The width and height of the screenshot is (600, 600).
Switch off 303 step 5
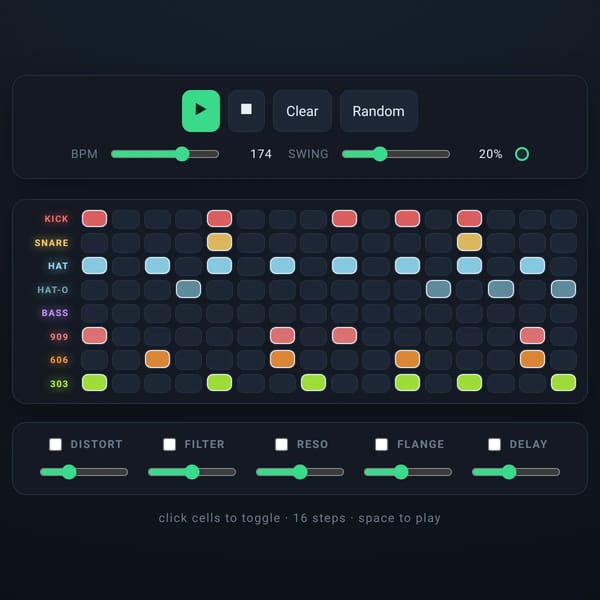(x=219, y=383)
